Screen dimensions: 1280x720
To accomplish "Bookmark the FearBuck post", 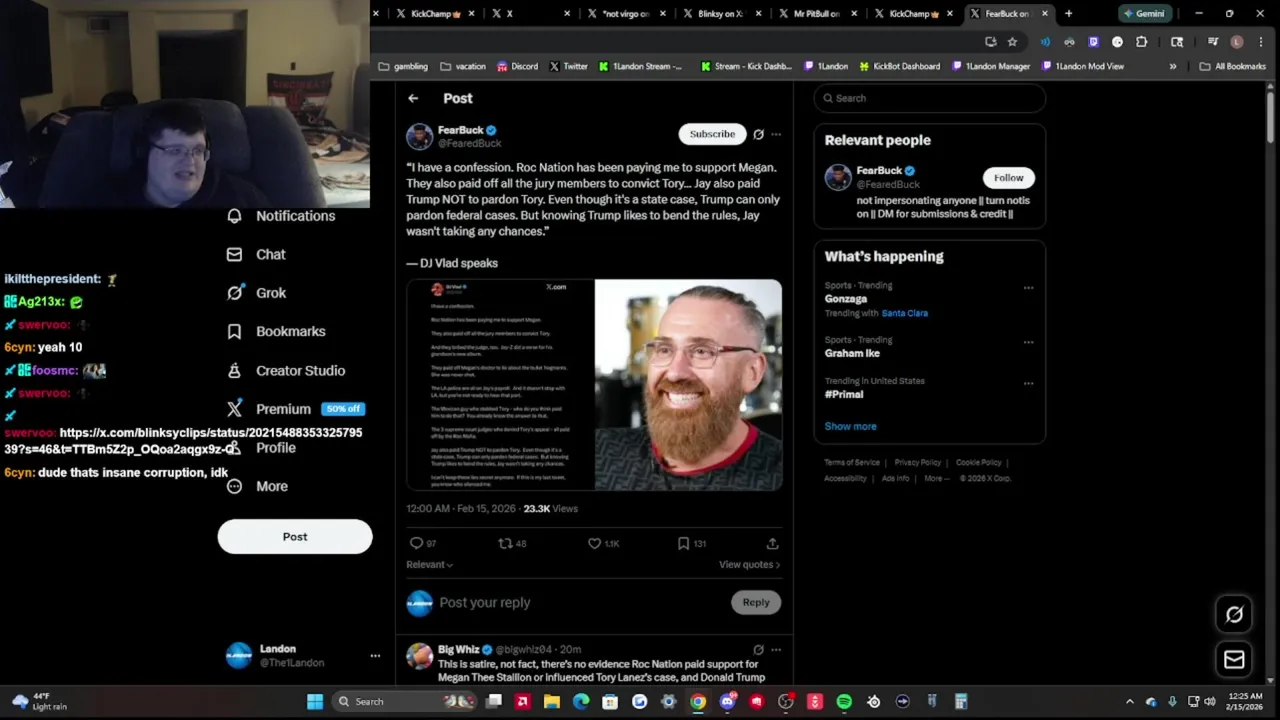I will coord(683,544).
